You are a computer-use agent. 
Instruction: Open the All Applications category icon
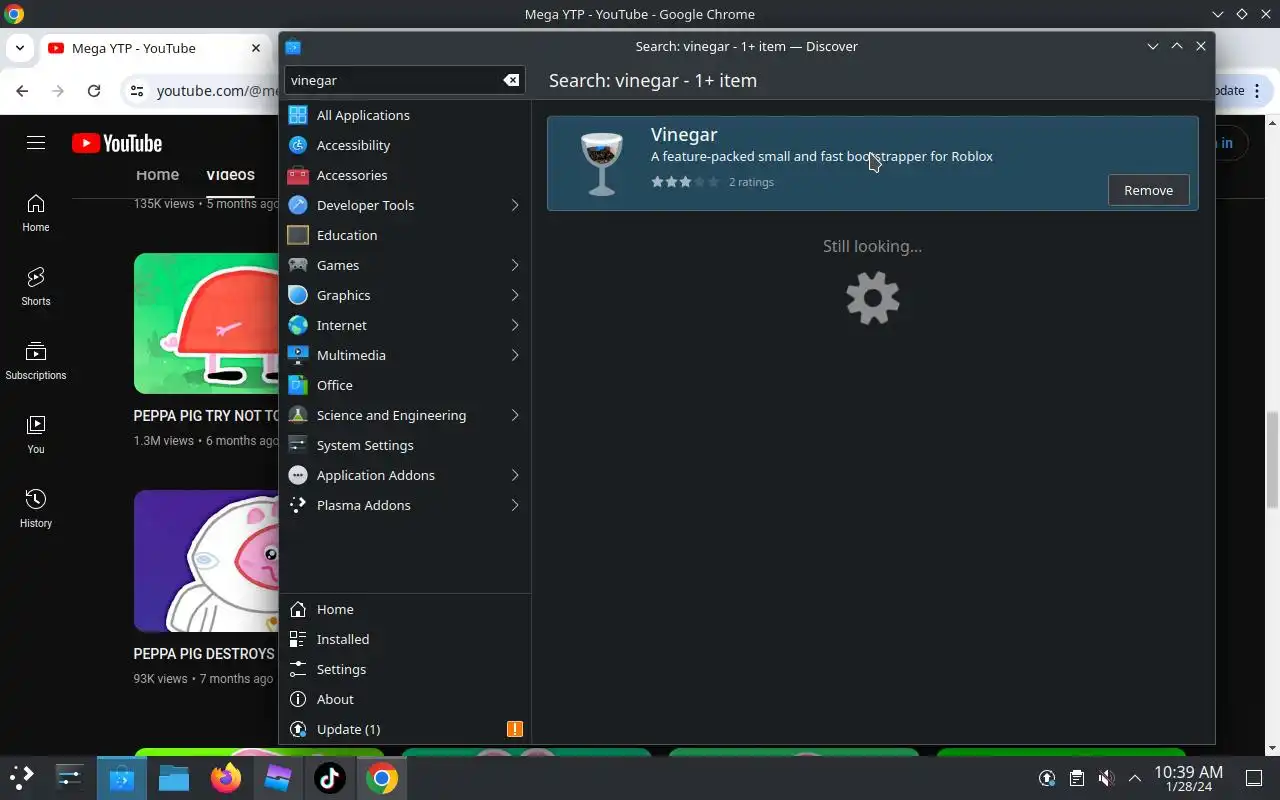click(x=297, y=115)
